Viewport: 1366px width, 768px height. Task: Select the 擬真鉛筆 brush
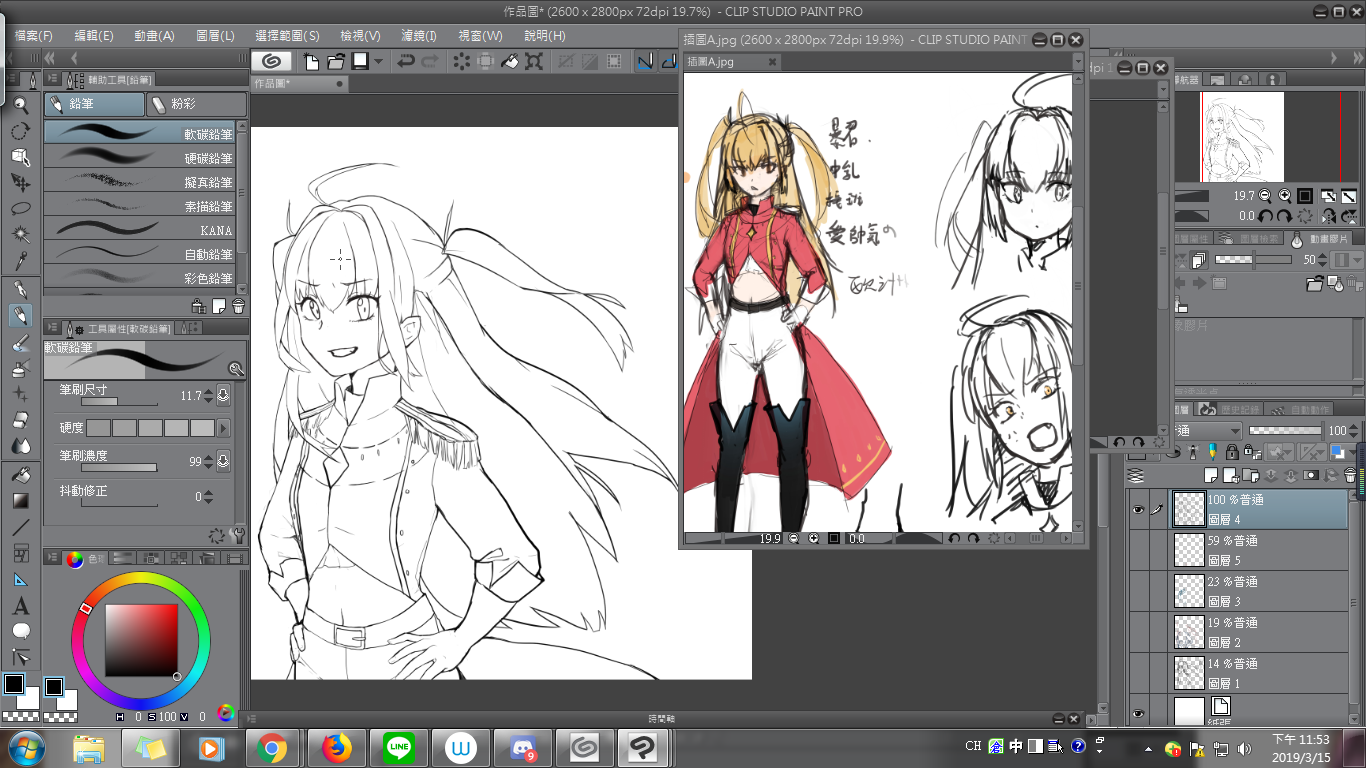coord(140,182)
